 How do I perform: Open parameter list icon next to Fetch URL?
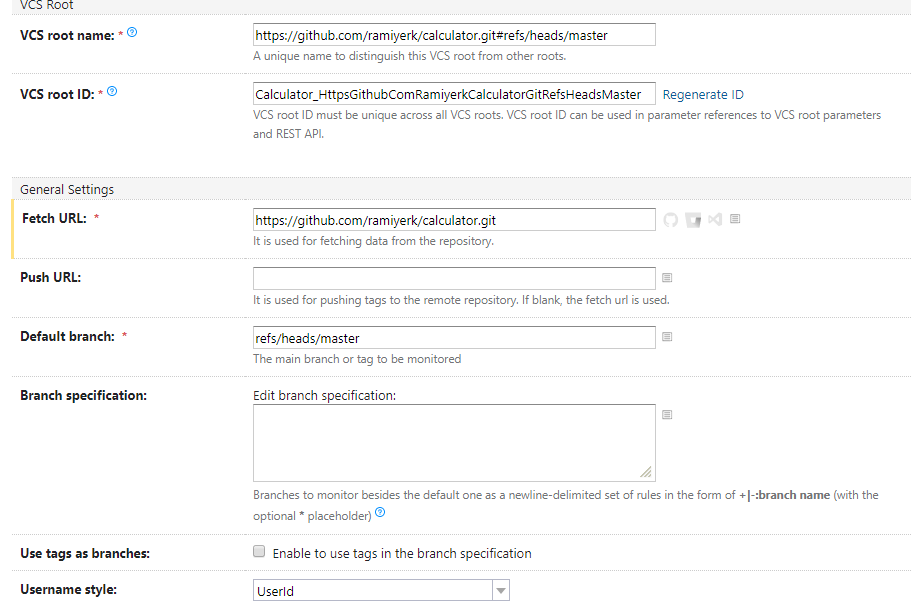735,219
